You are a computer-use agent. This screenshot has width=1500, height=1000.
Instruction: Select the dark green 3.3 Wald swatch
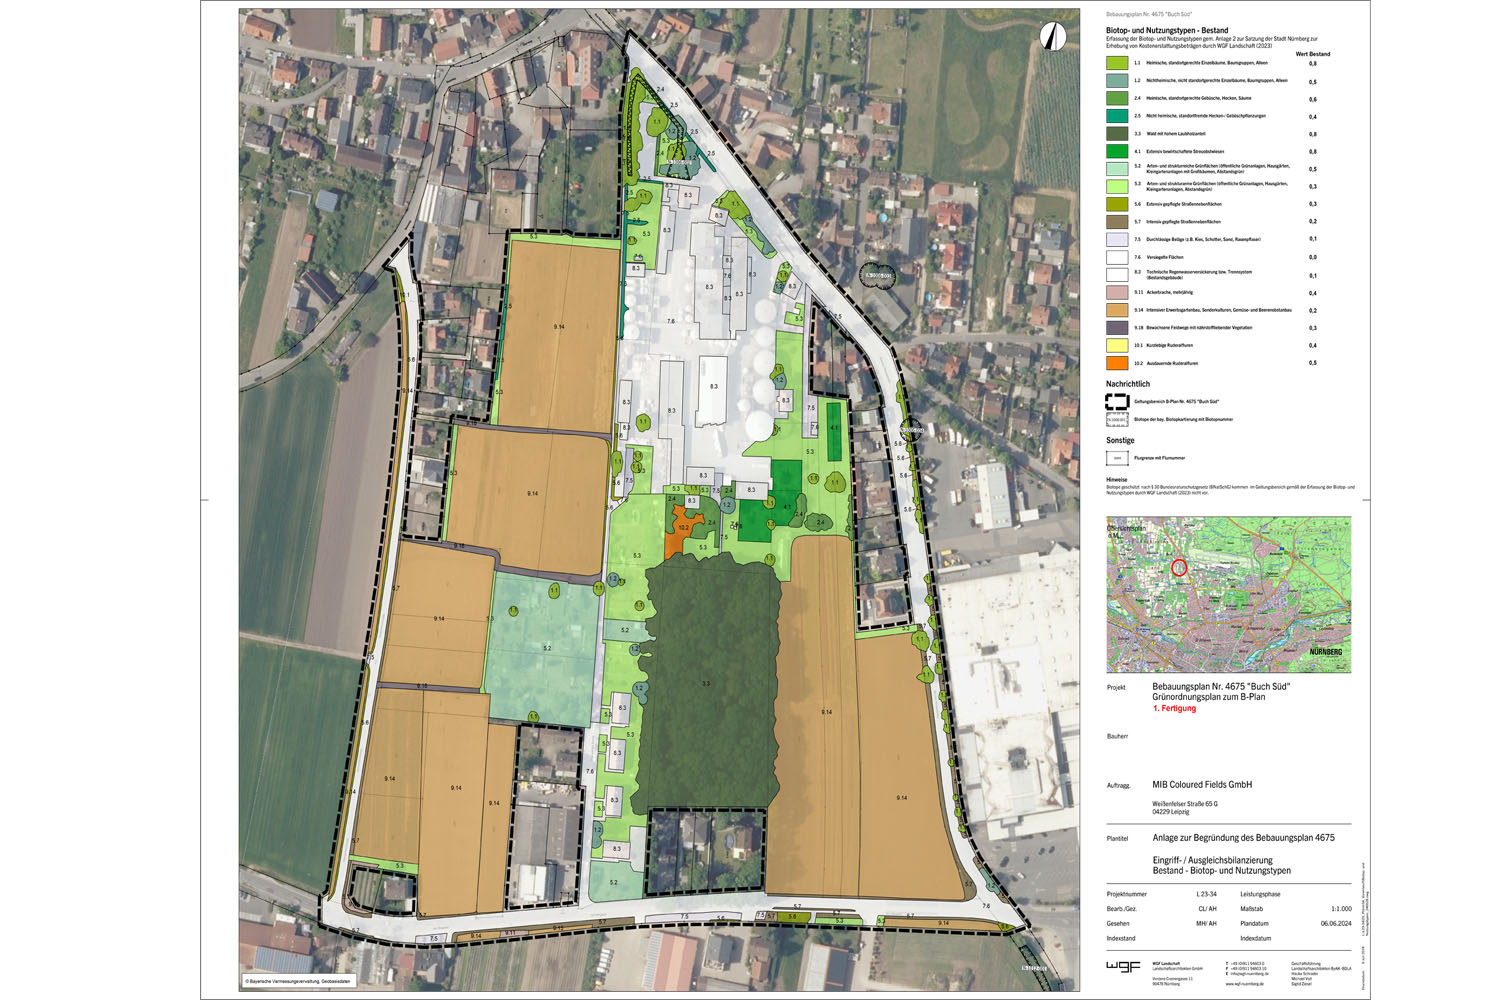coord(1116,133)
